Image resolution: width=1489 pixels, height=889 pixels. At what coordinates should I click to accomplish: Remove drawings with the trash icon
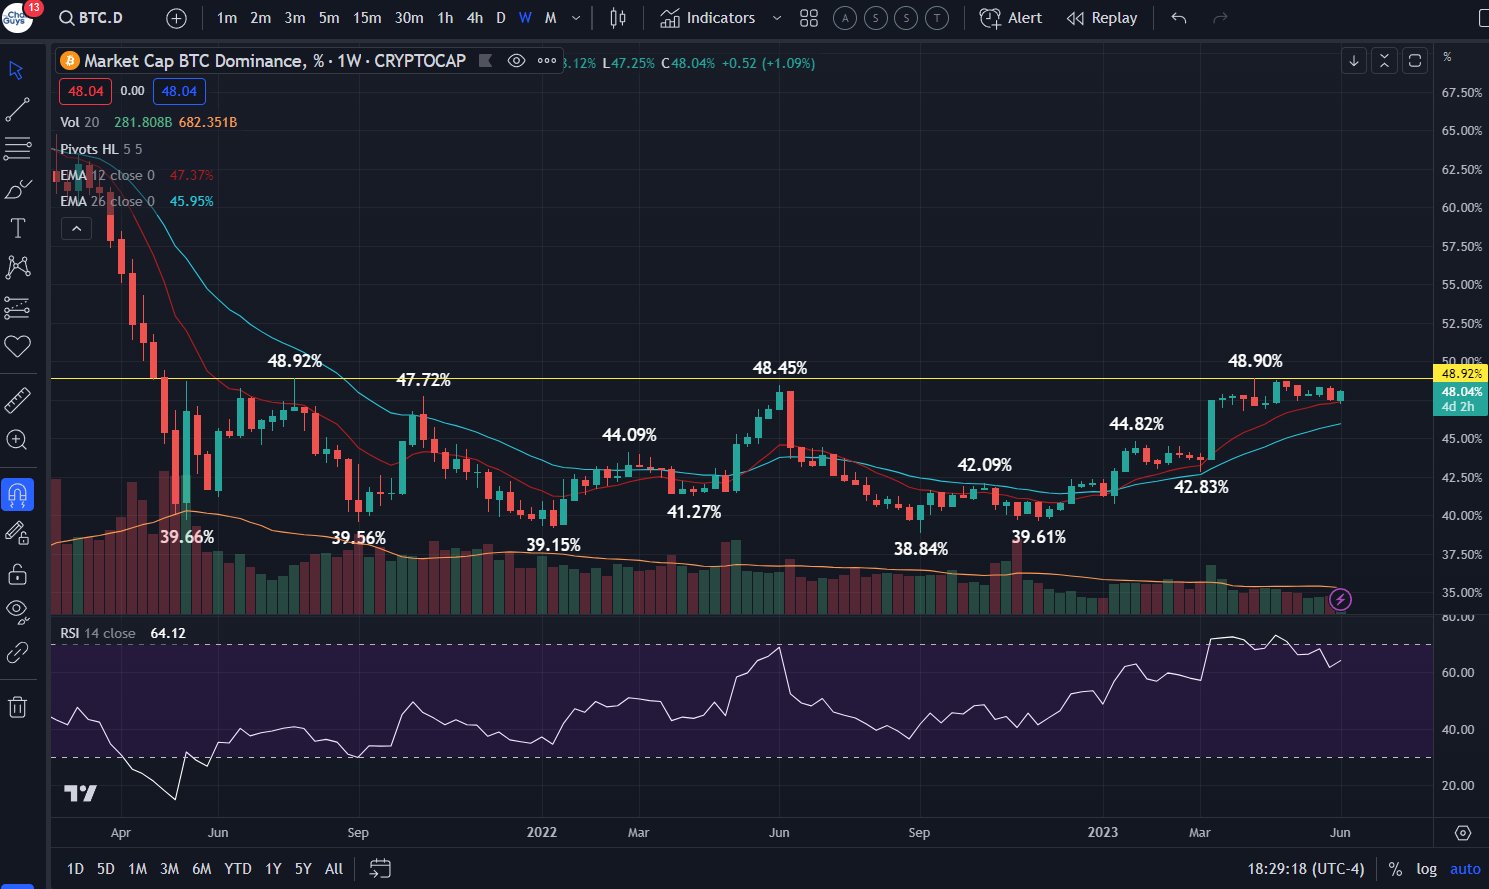click(x=17, y=707)
